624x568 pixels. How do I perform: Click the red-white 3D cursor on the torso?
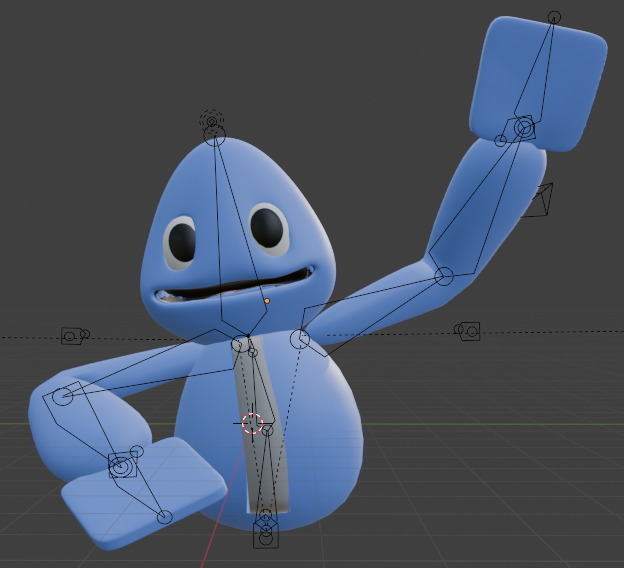click(x=252, y=423)
